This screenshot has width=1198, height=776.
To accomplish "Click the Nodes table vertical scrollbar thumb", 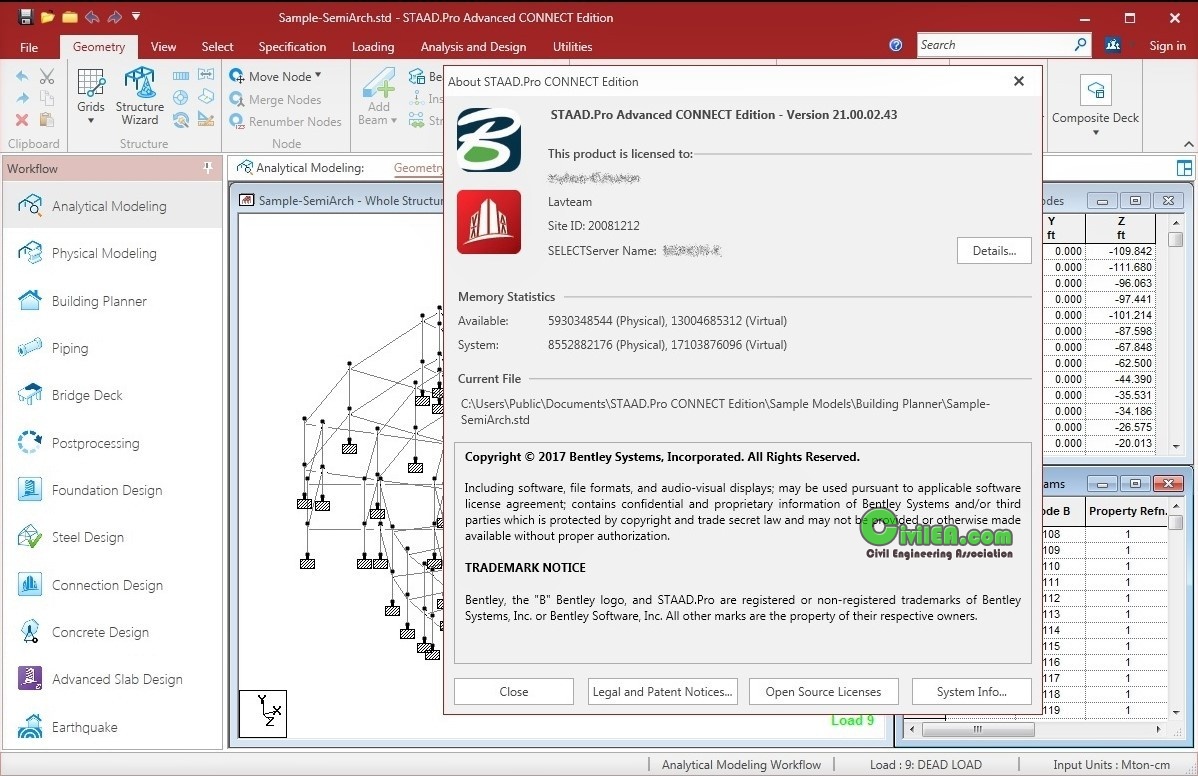I will click(1176, 239).
